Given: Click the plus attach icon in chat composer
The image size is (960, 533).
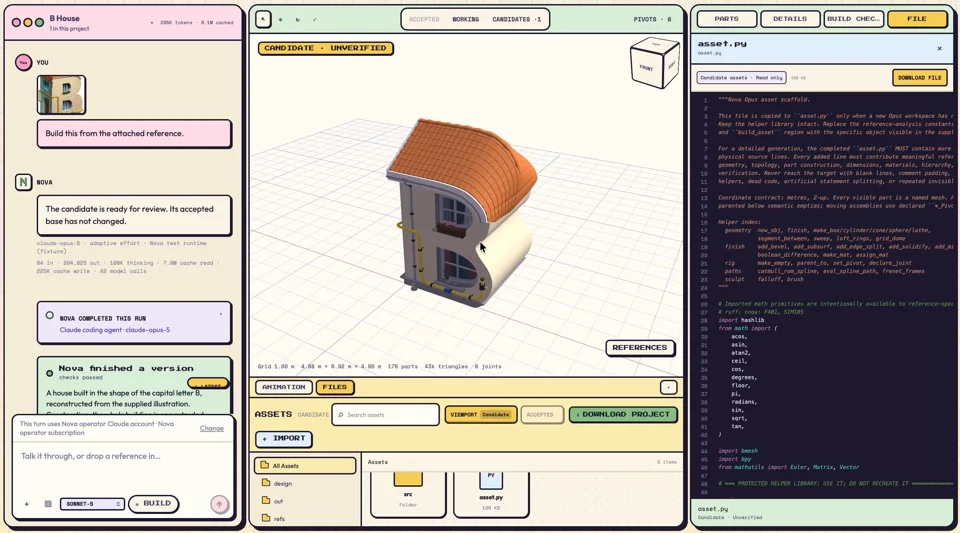Looking at the screenshot, I should [26, 504].
